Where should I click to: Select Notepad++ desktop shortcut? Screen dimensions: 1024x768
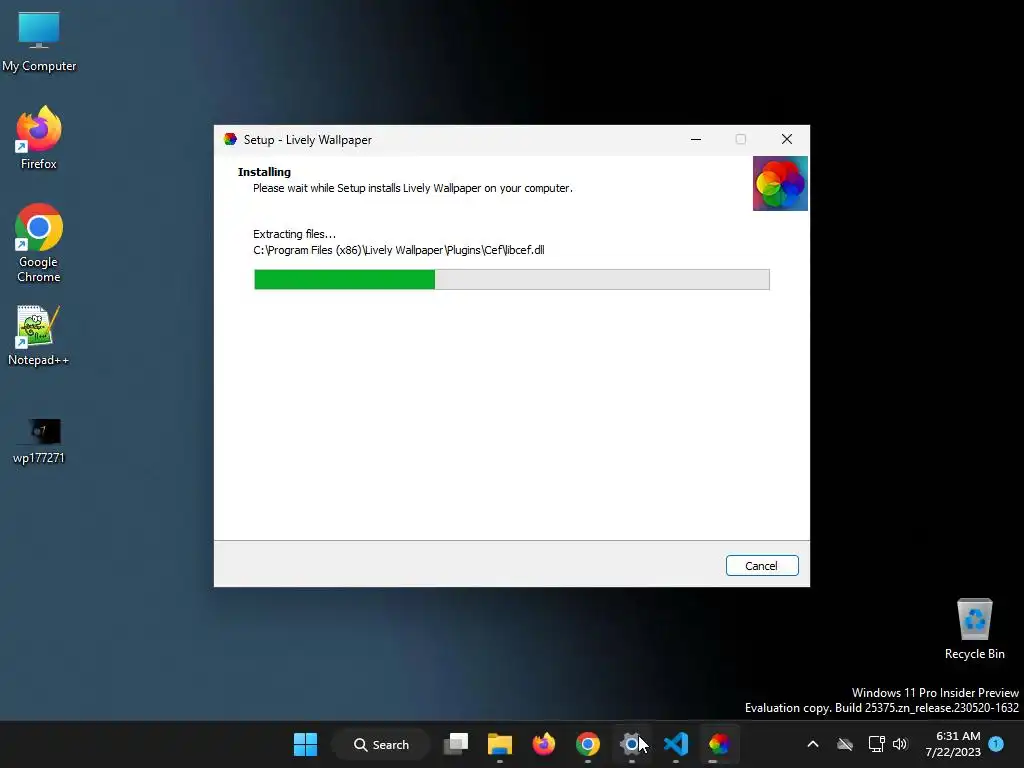coord(39,336)
